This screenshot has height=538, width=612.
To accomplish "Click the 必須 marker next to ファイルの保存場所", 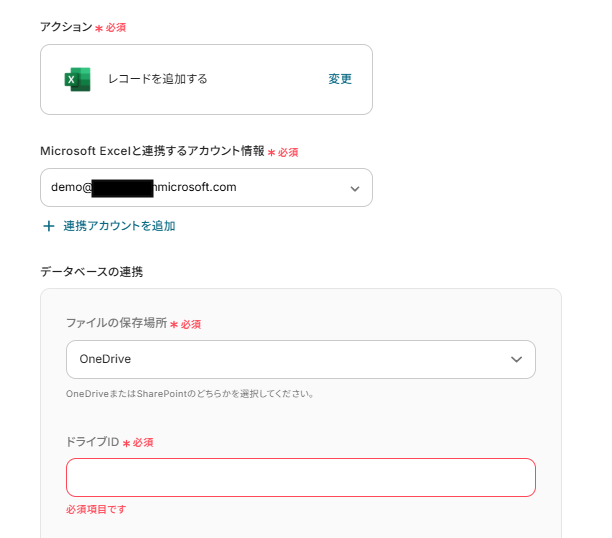I will [x=190, y=324].
